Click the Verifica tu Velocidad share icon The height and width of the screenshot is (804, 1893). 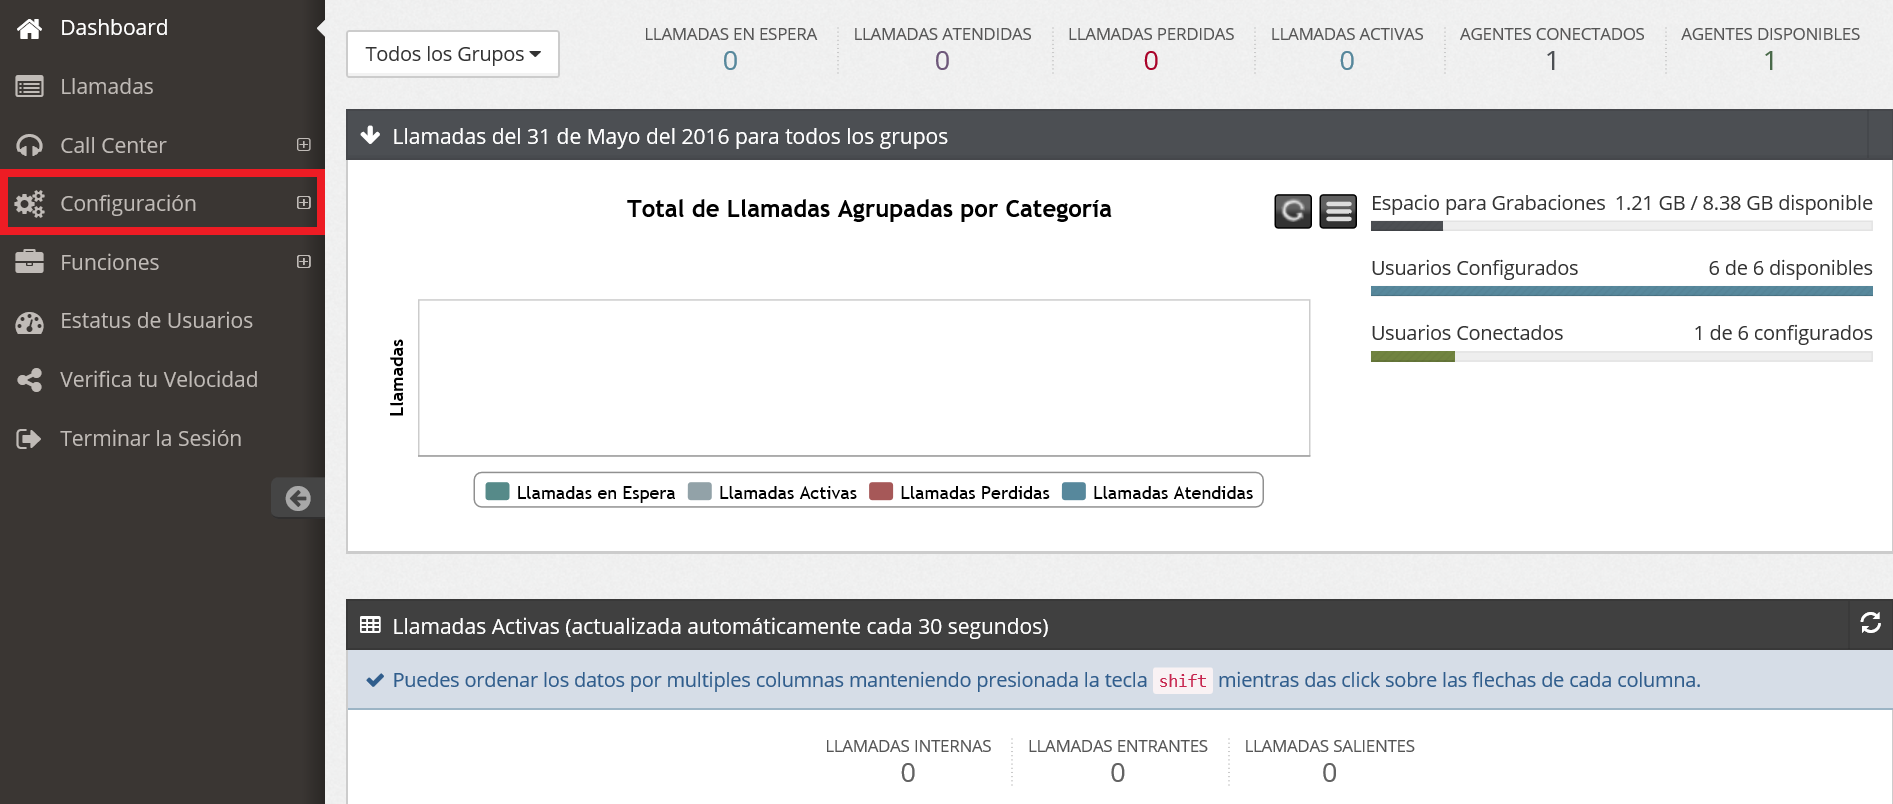coord(30,380)
